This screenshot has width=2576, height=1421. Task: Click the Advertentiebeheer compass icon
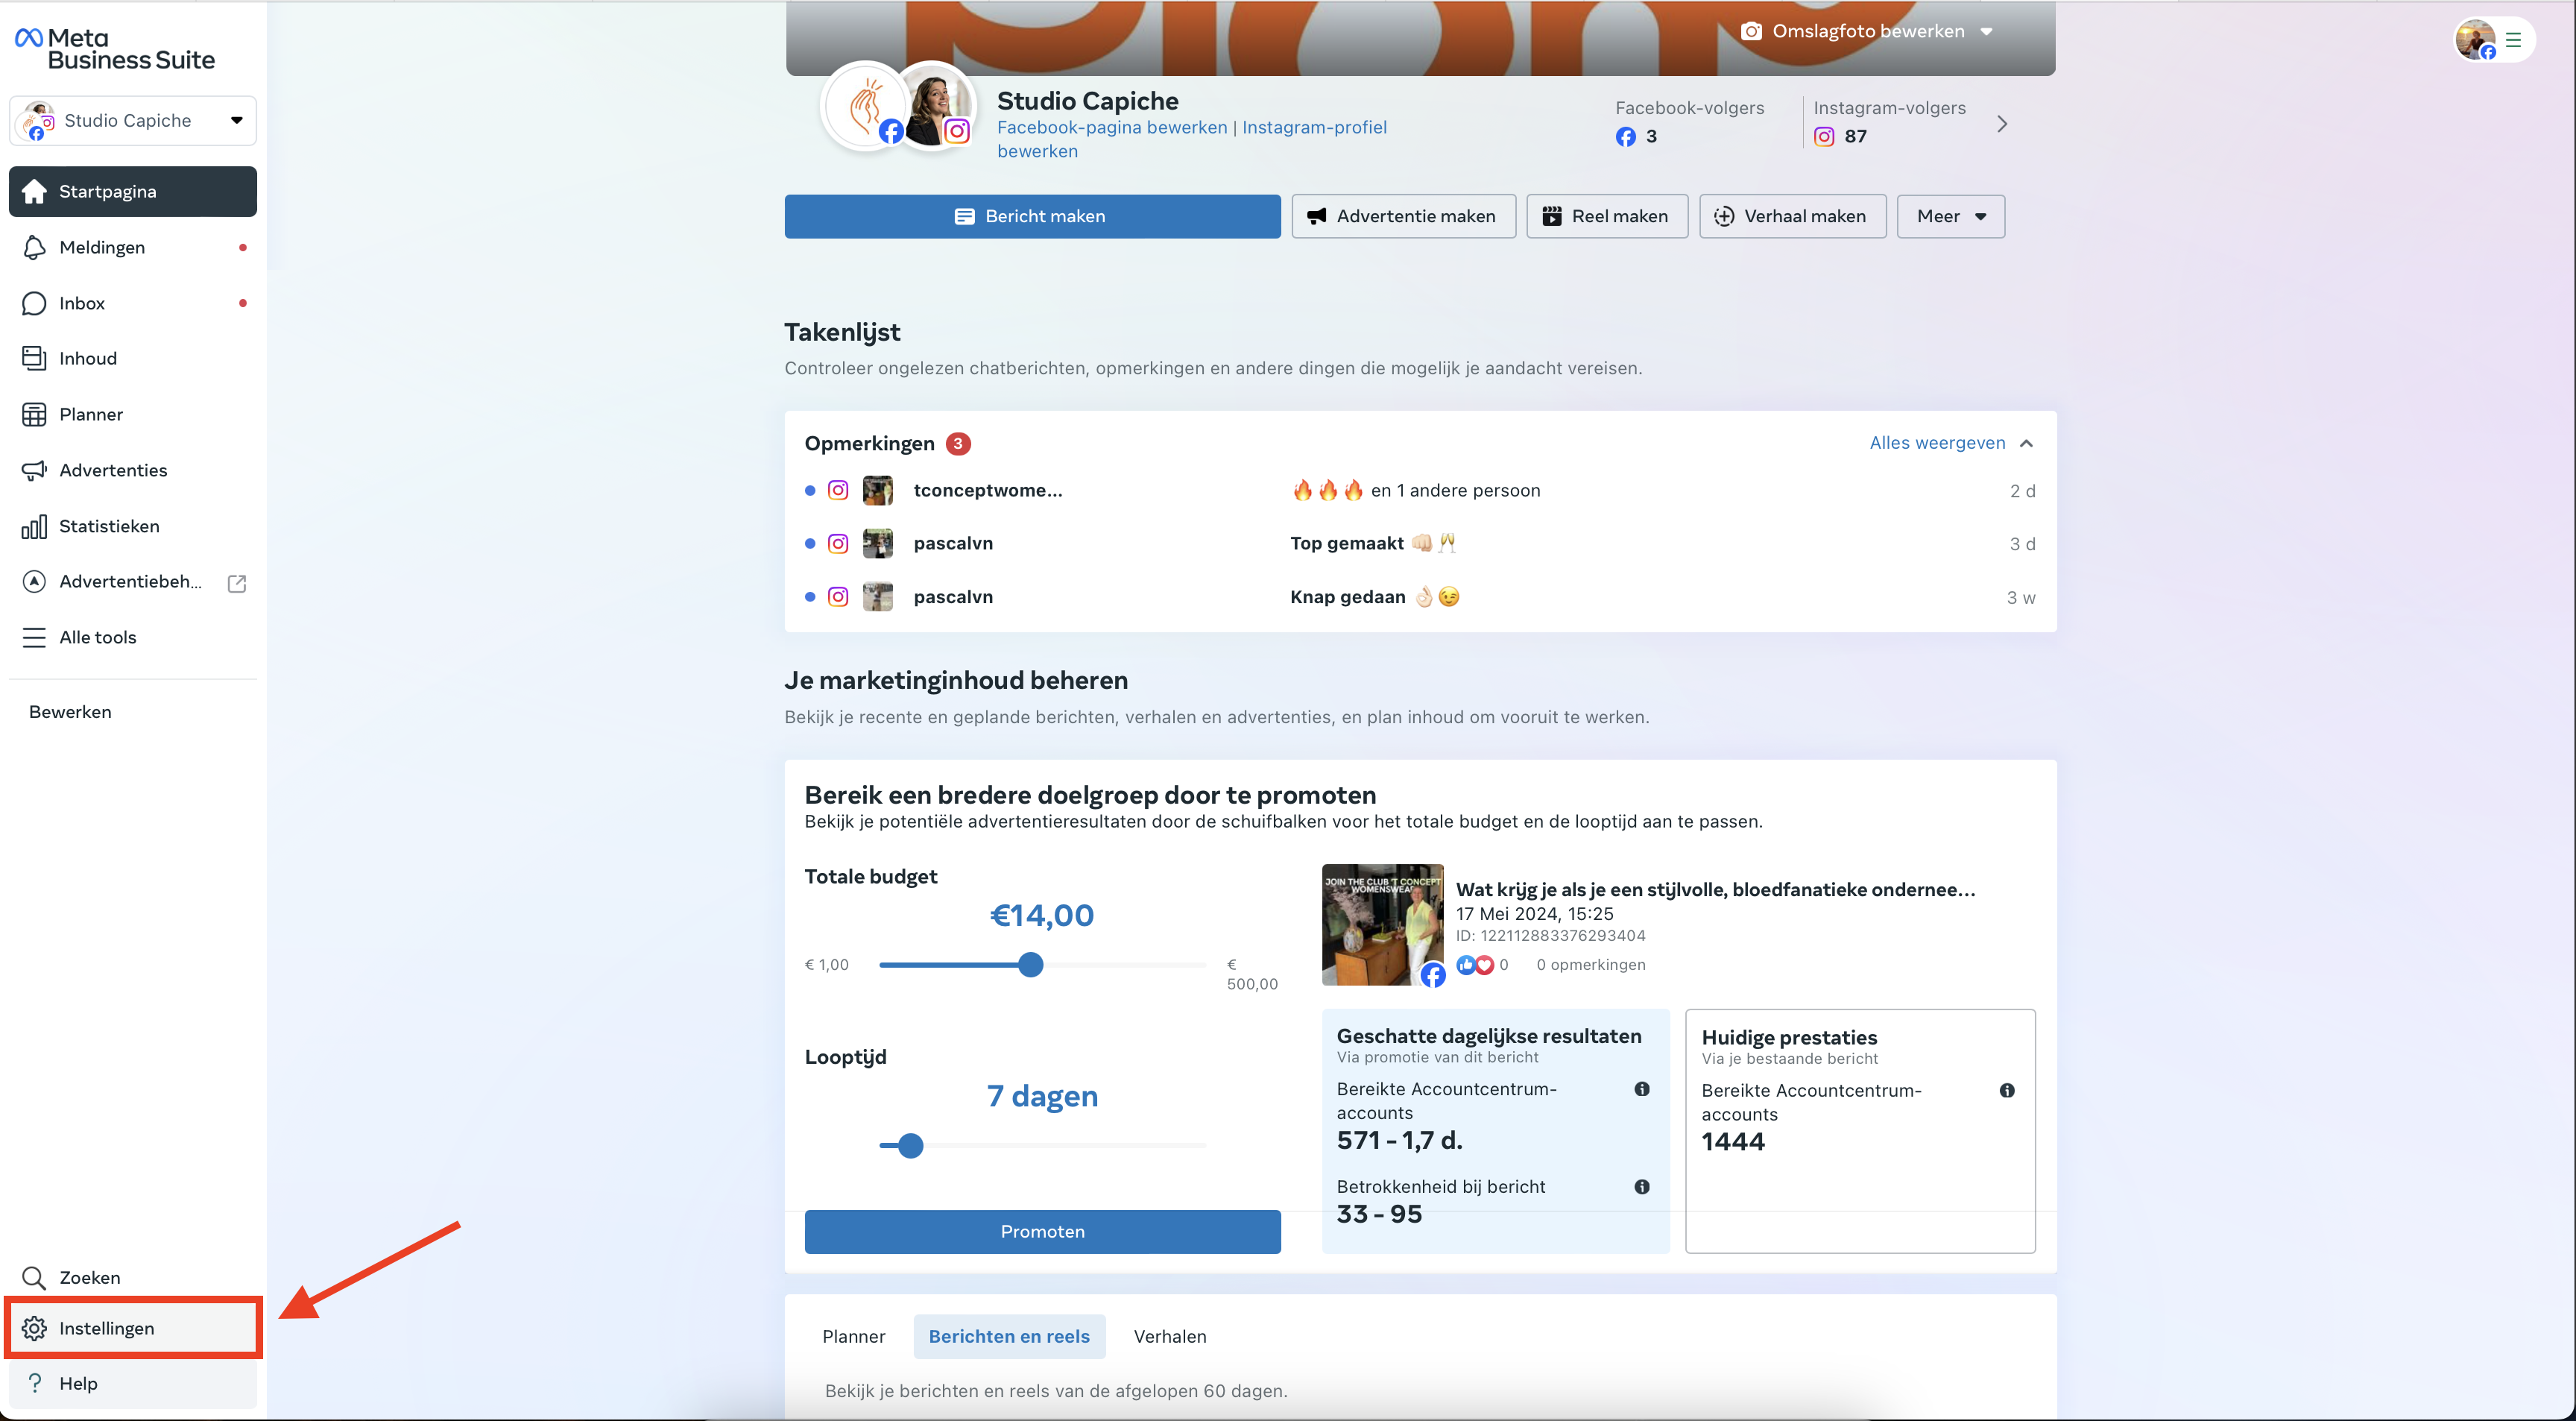35,581
